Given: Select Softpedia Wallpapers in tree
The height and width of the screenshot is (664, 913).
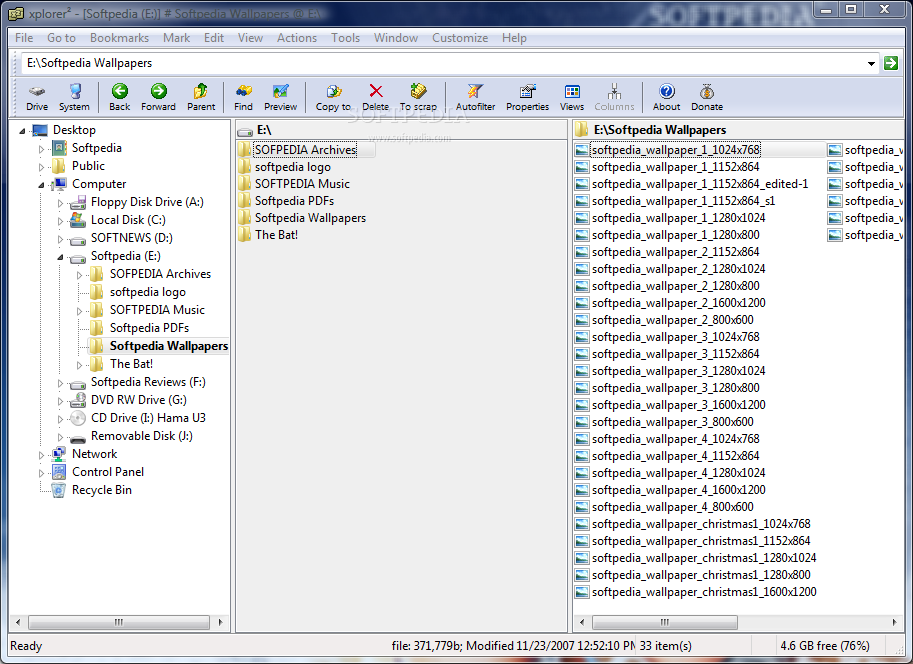Looking at the screenshot, I should [x=168, y=346].
